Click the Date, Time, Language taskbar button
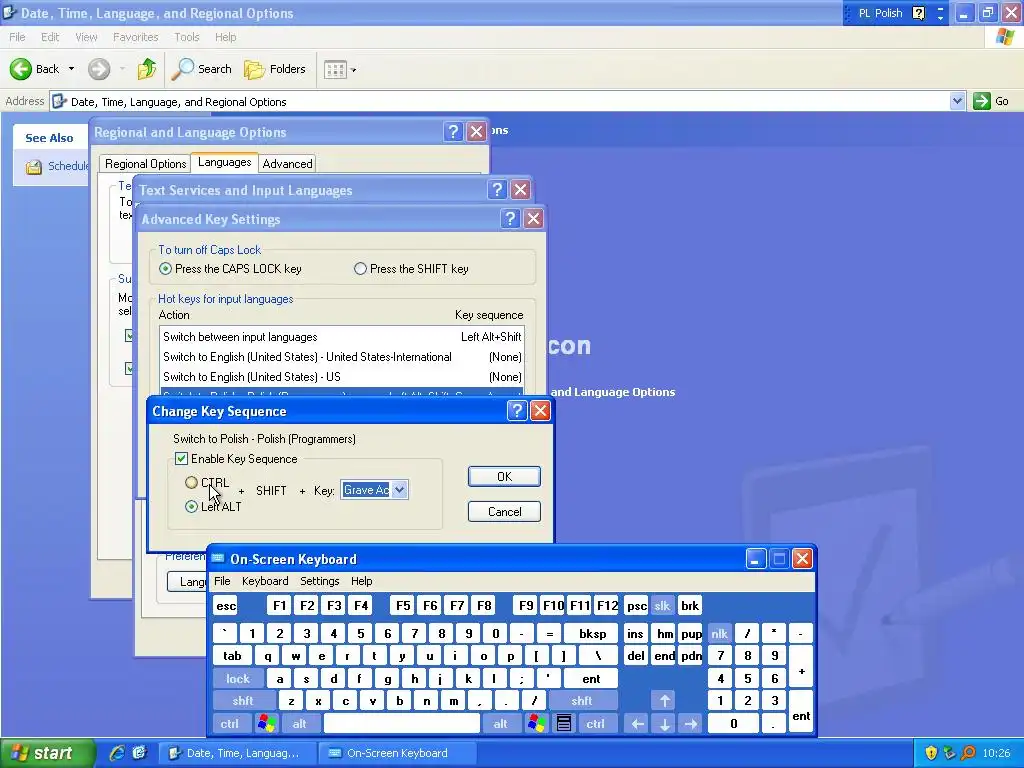Viewport: 1024px width, 768px height. tap(238, 753)
